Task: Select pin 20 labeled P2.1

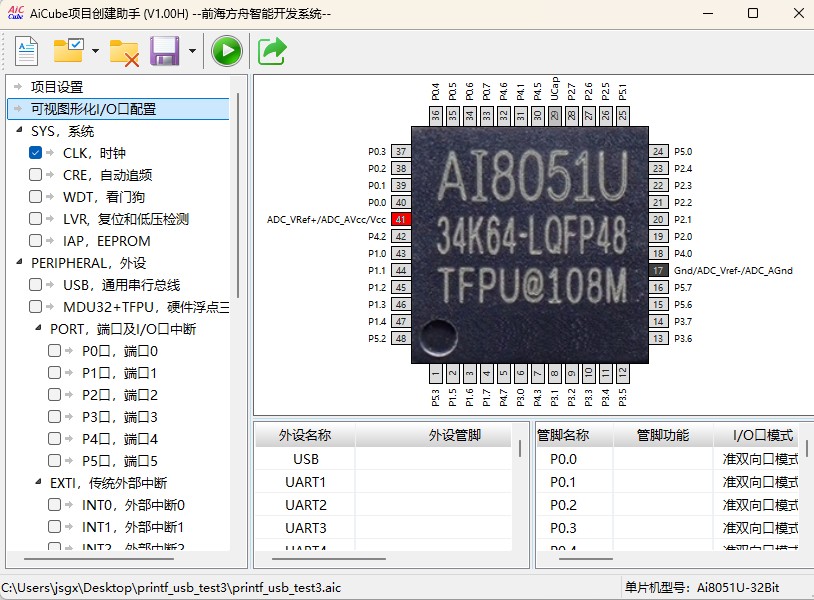Action: click(658, 220)
